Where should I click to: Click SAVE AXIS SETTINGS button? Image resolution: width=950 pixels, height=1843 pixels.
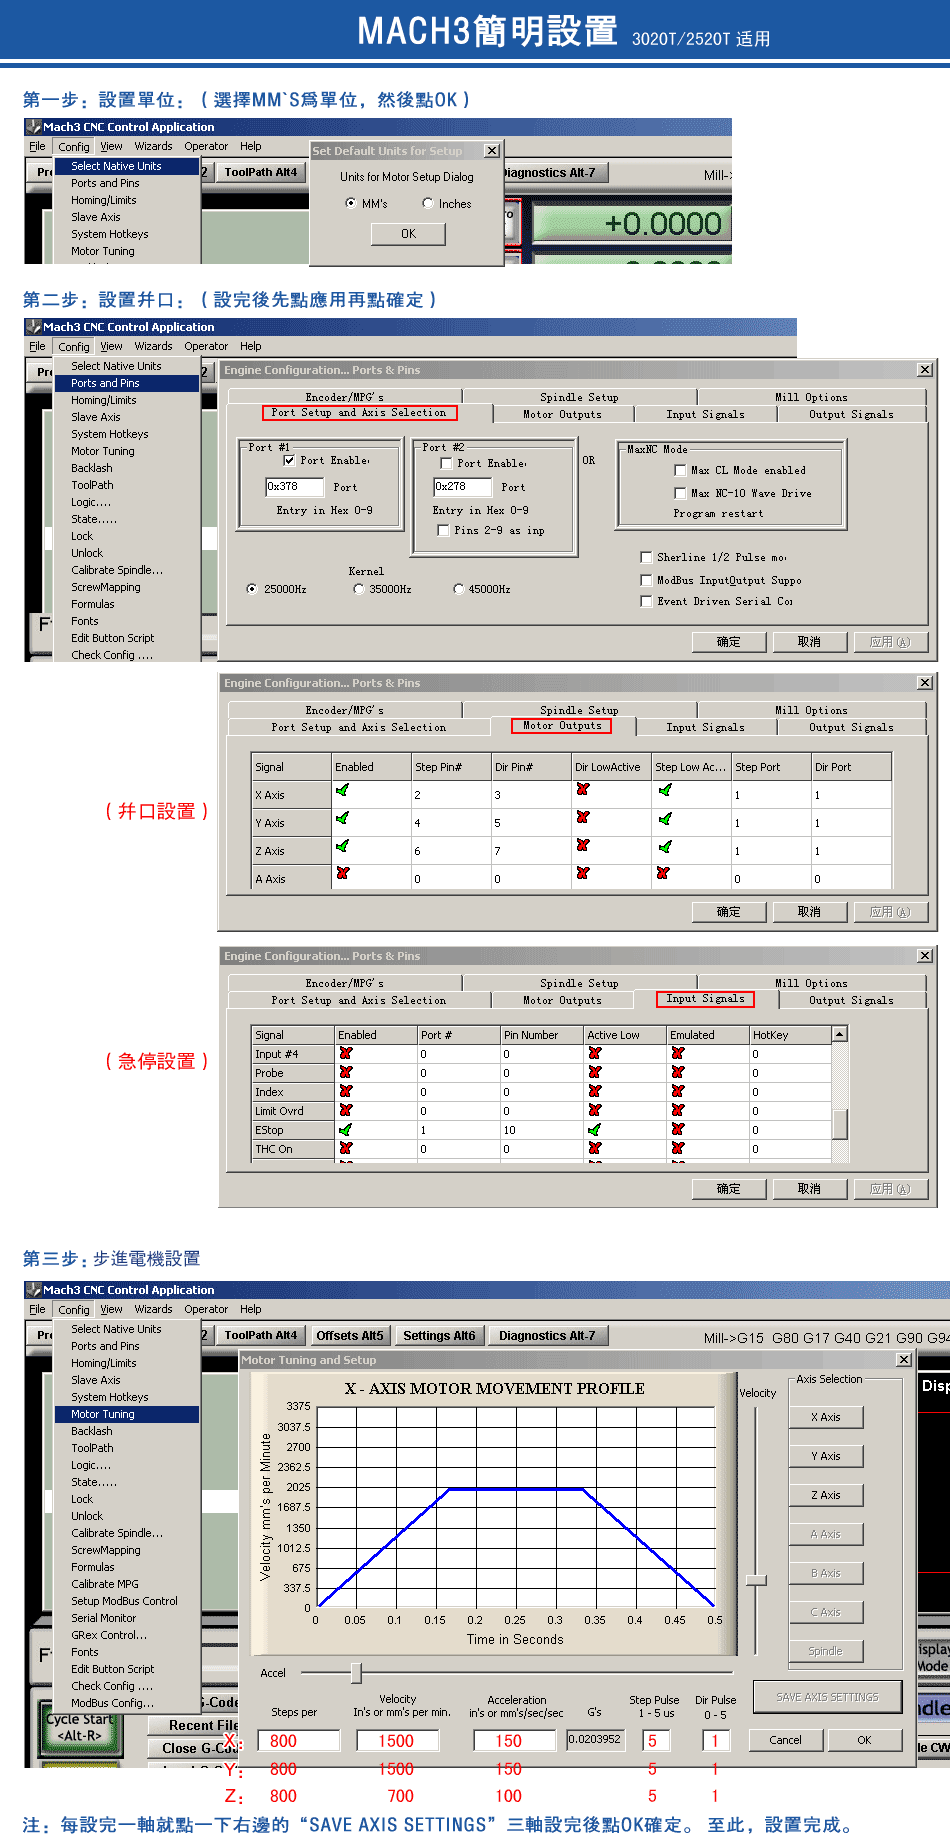(x=827, y=1697)
